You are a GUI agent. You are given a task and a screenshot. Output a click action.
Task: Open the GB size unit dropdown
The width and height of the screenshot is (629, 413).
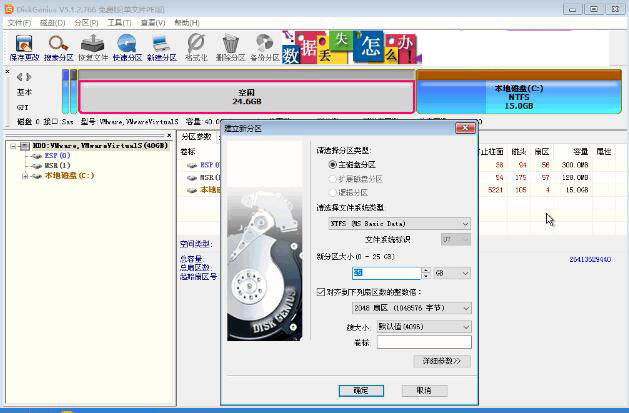coord(452,273)
